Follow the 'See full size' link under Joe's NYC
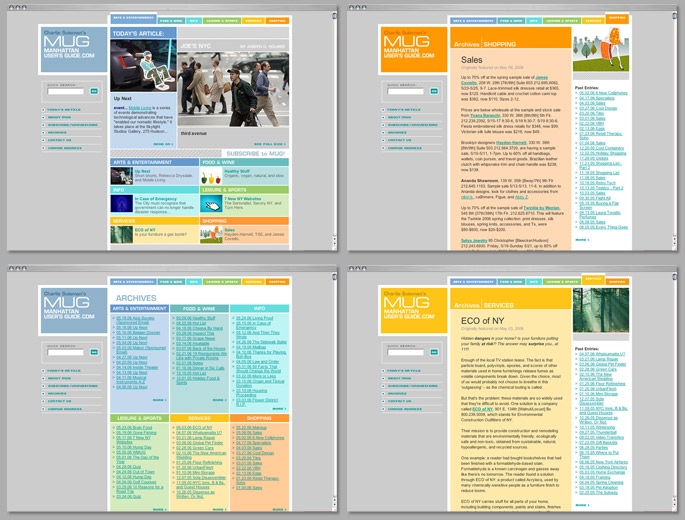The image size is (685, 520). click(267, 145)
